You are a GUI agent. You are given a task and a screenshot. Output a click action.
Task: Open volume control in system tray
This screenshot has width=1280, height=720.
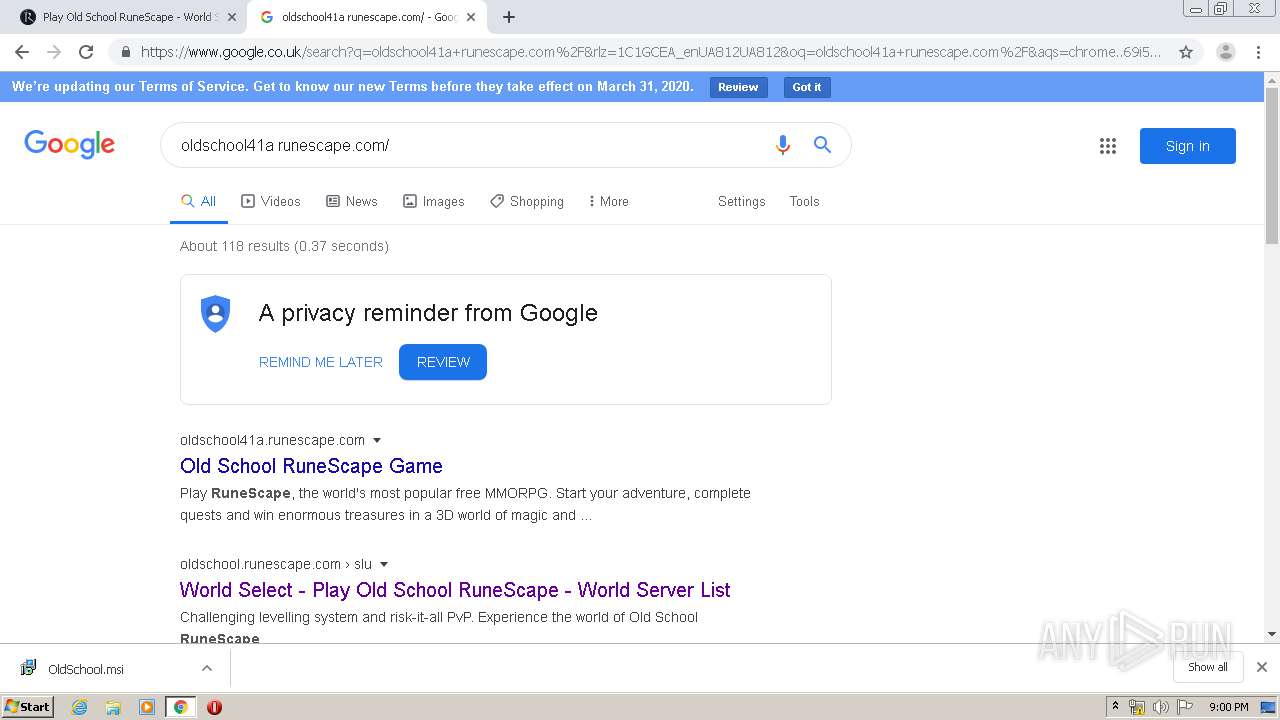(x=1160, y=707)
